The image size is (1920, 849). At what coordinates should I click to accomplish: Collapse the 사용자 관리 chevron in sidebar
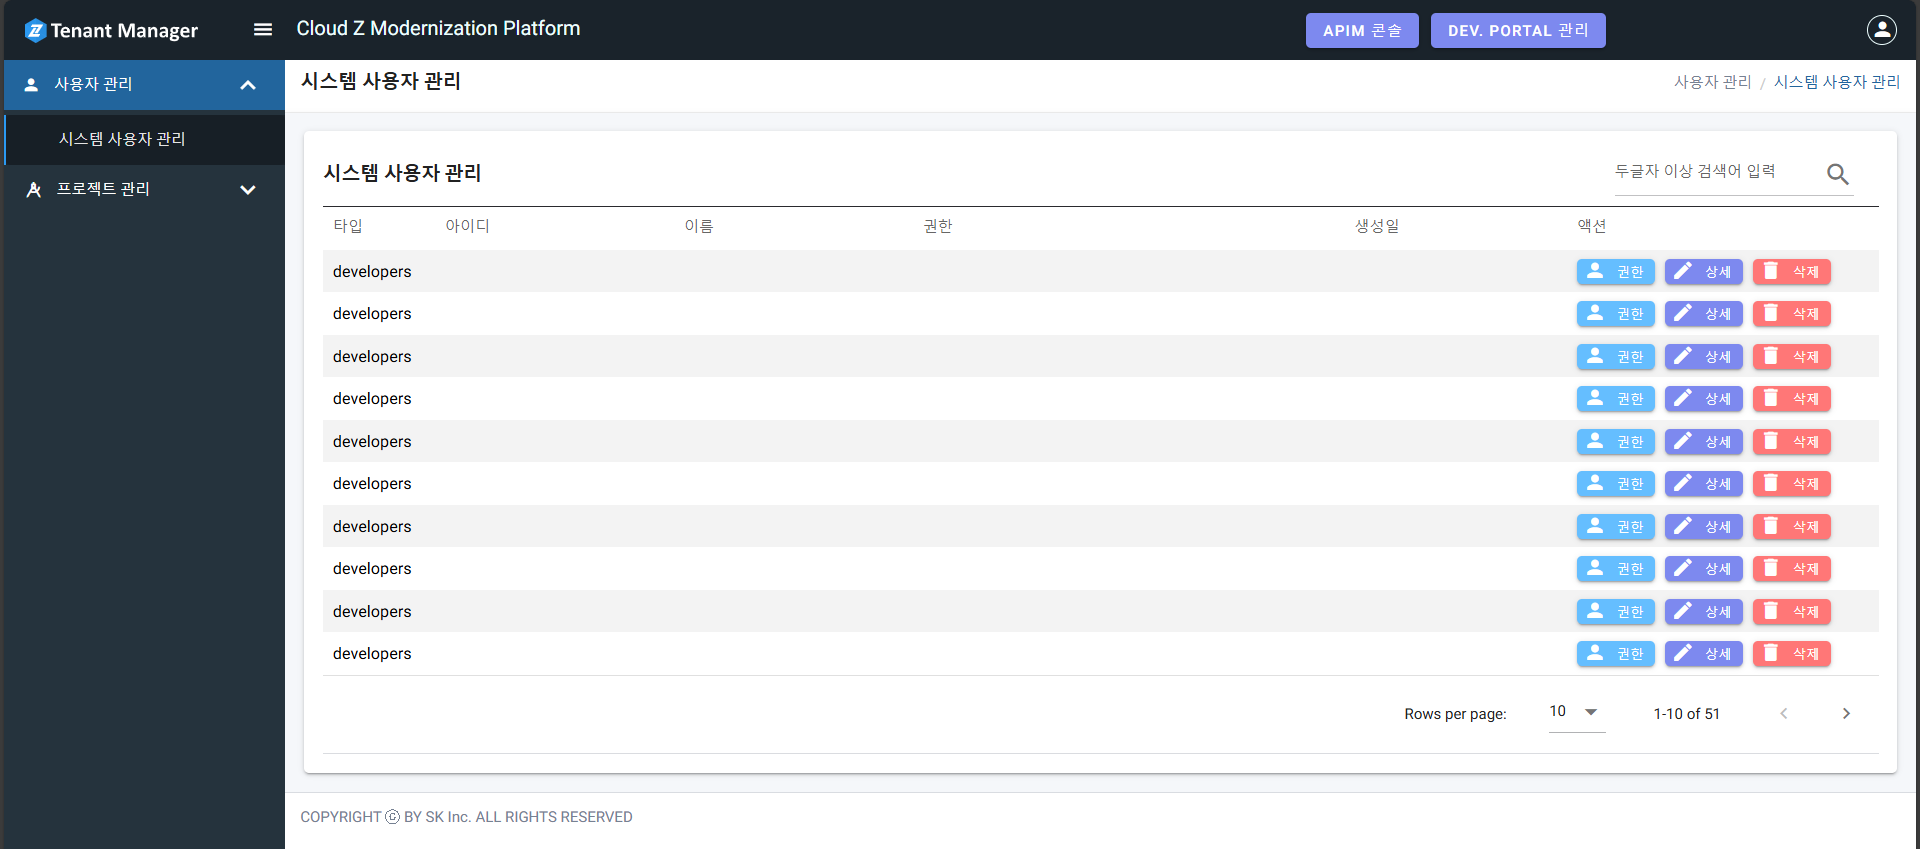(x=248, y=85)
